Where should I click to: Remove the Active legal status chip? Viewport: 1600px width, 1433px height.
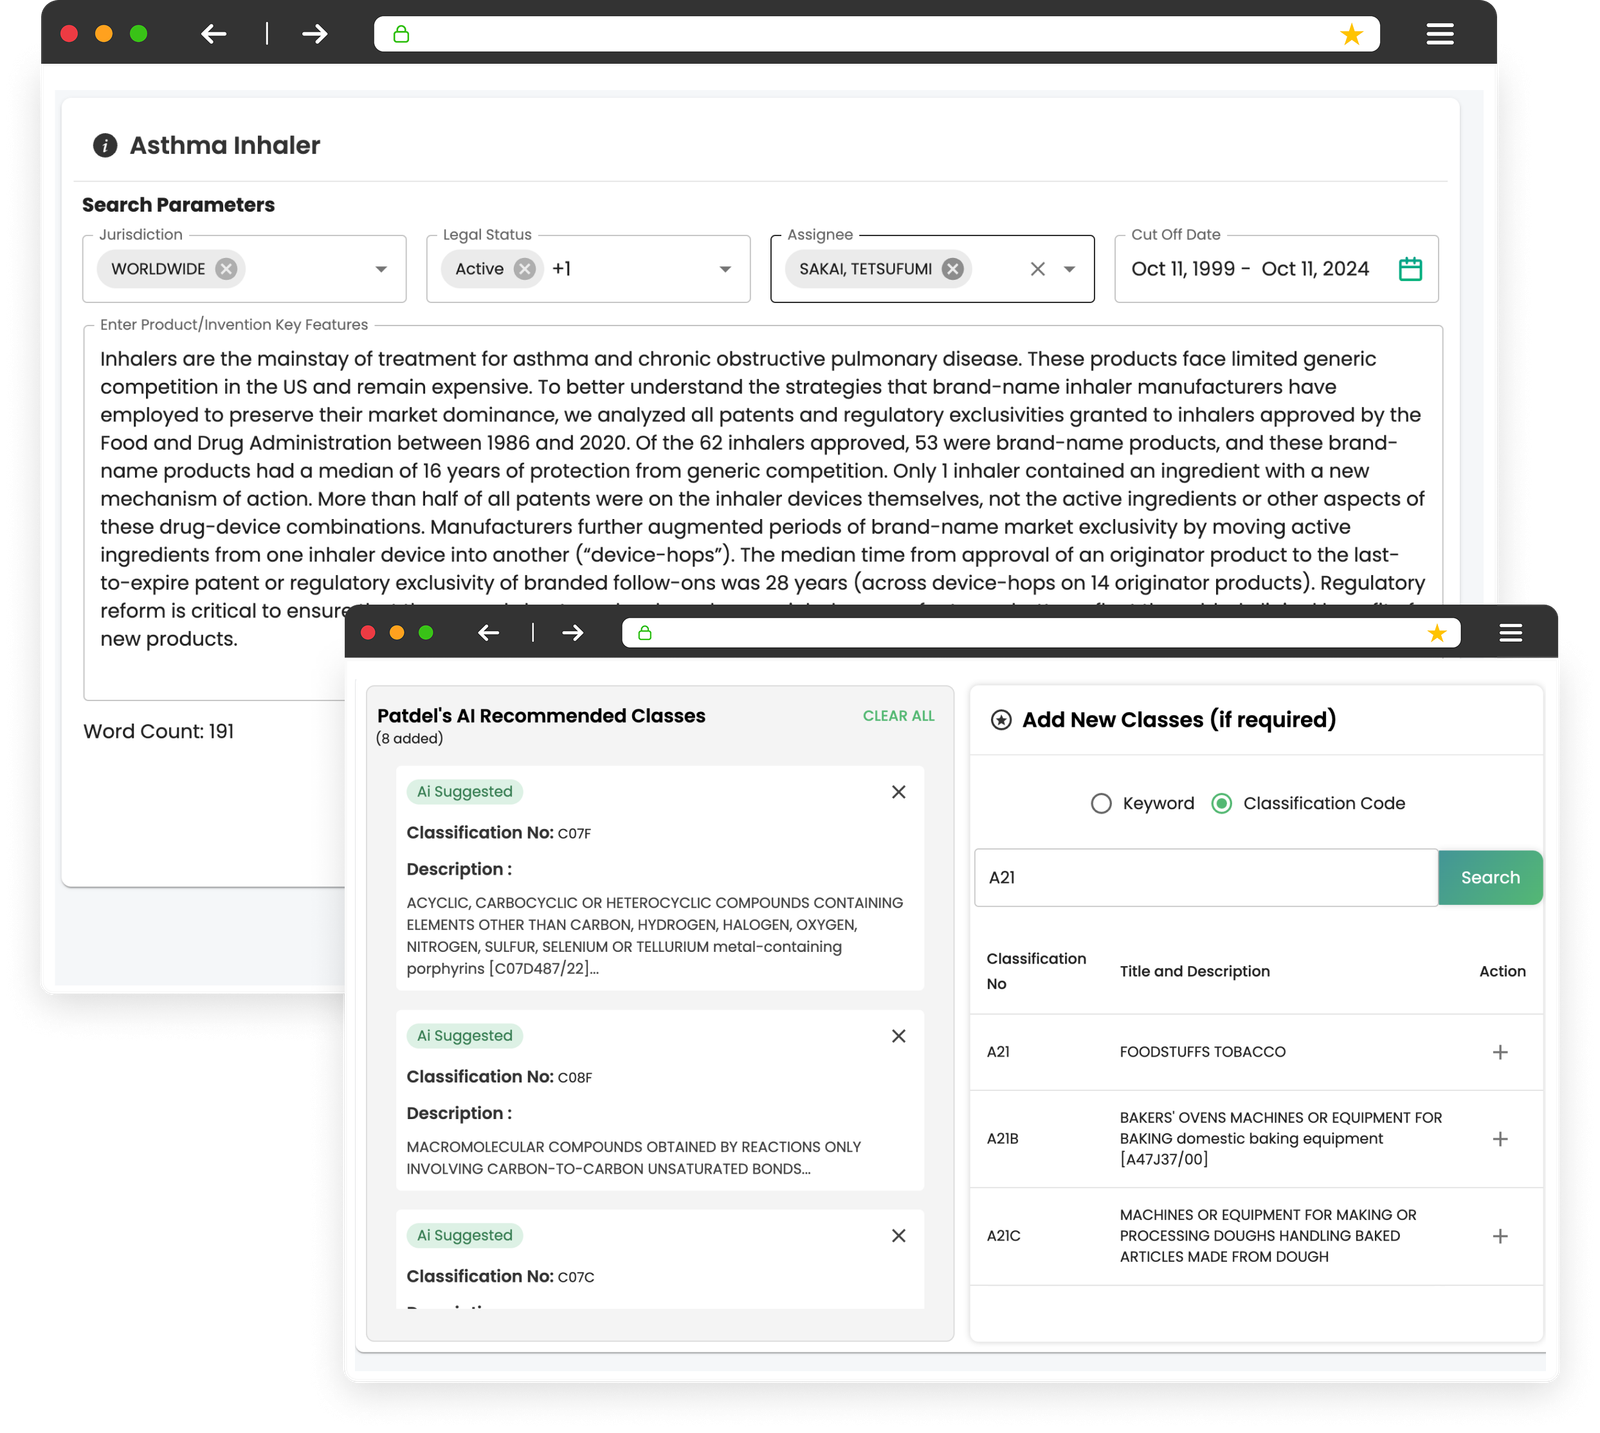tap(524, 269)
